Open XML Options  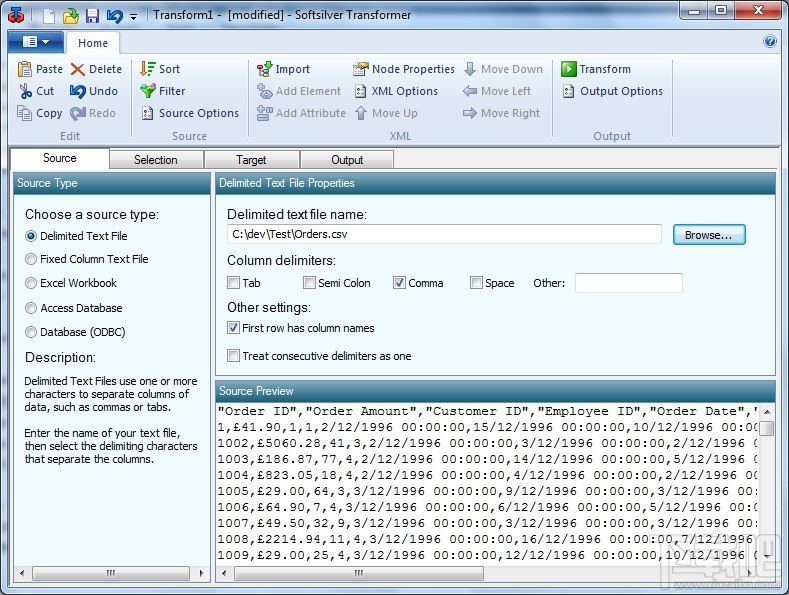[x=396, y=91]
